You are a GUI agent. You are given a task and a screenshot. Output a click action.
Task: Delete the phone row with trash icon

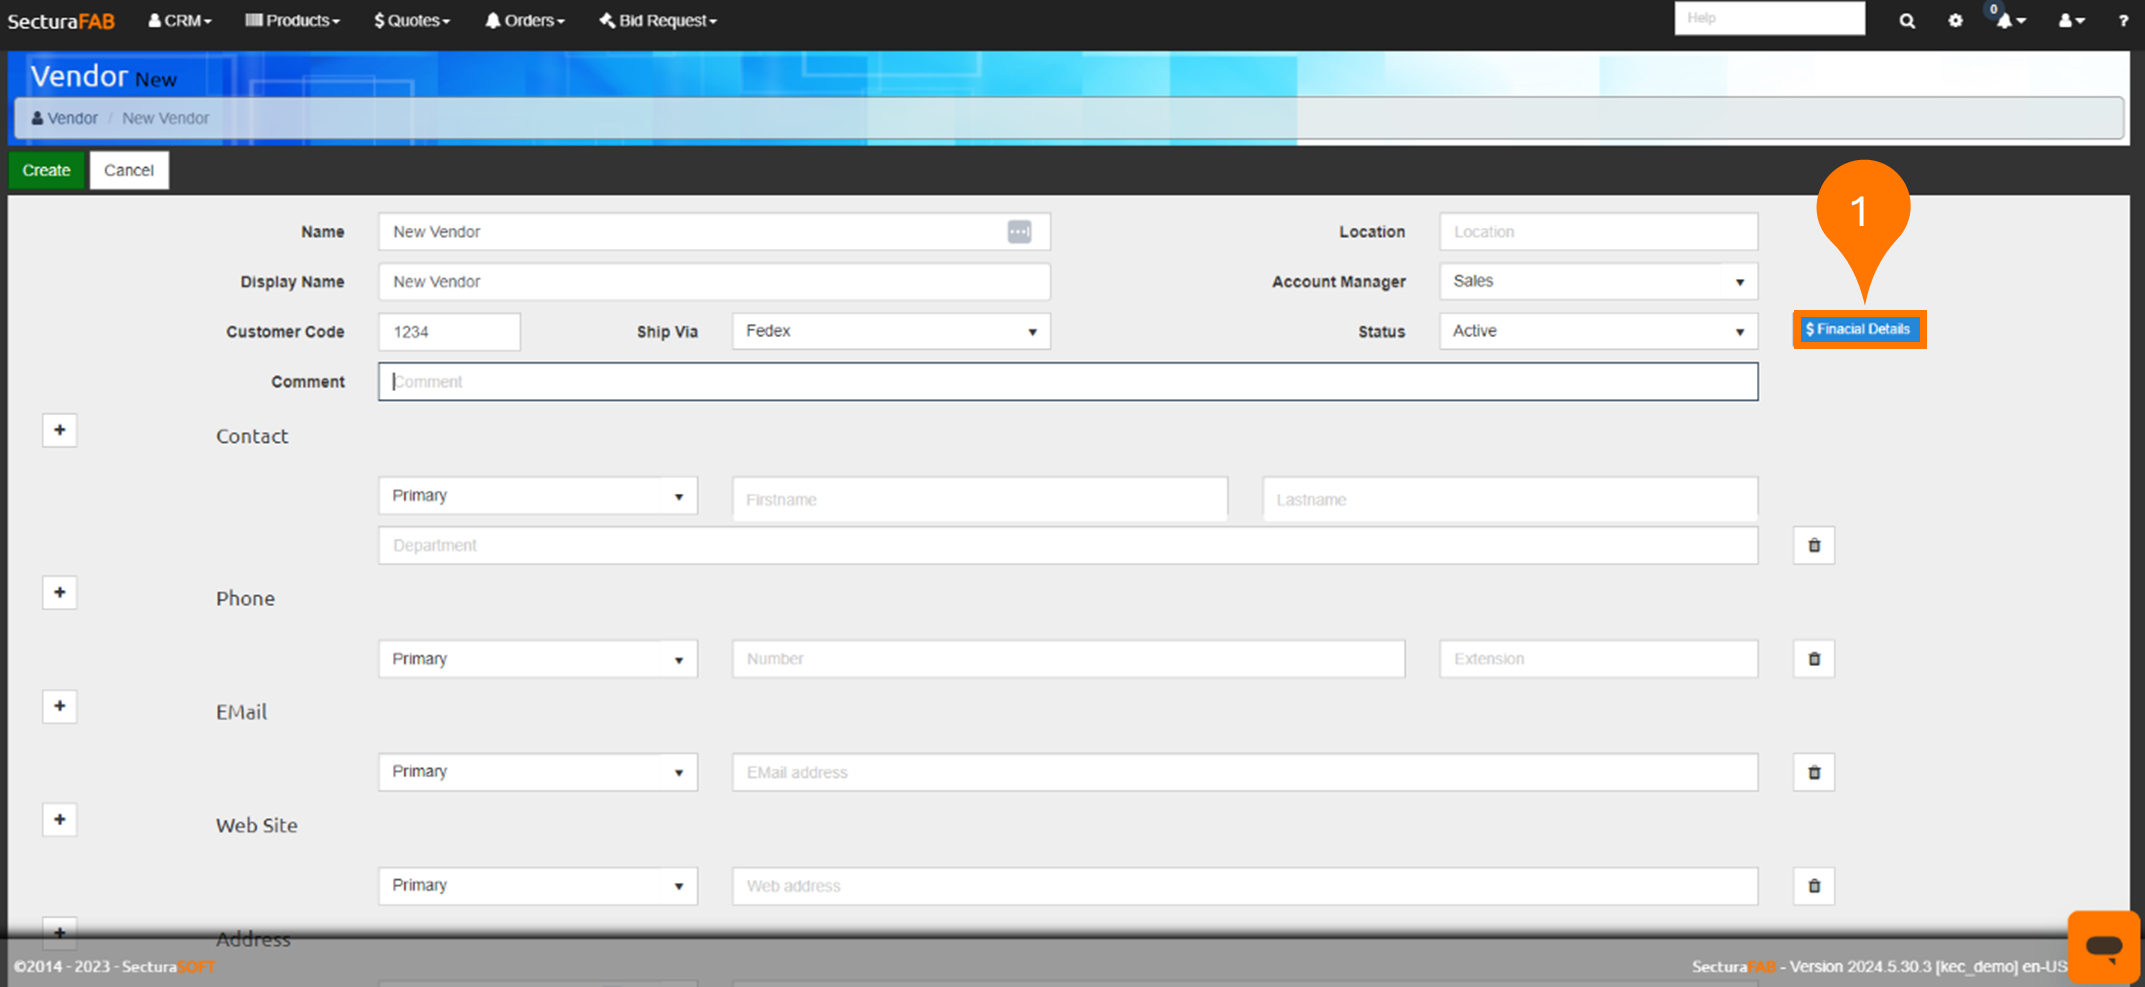tap(1814, 659)
